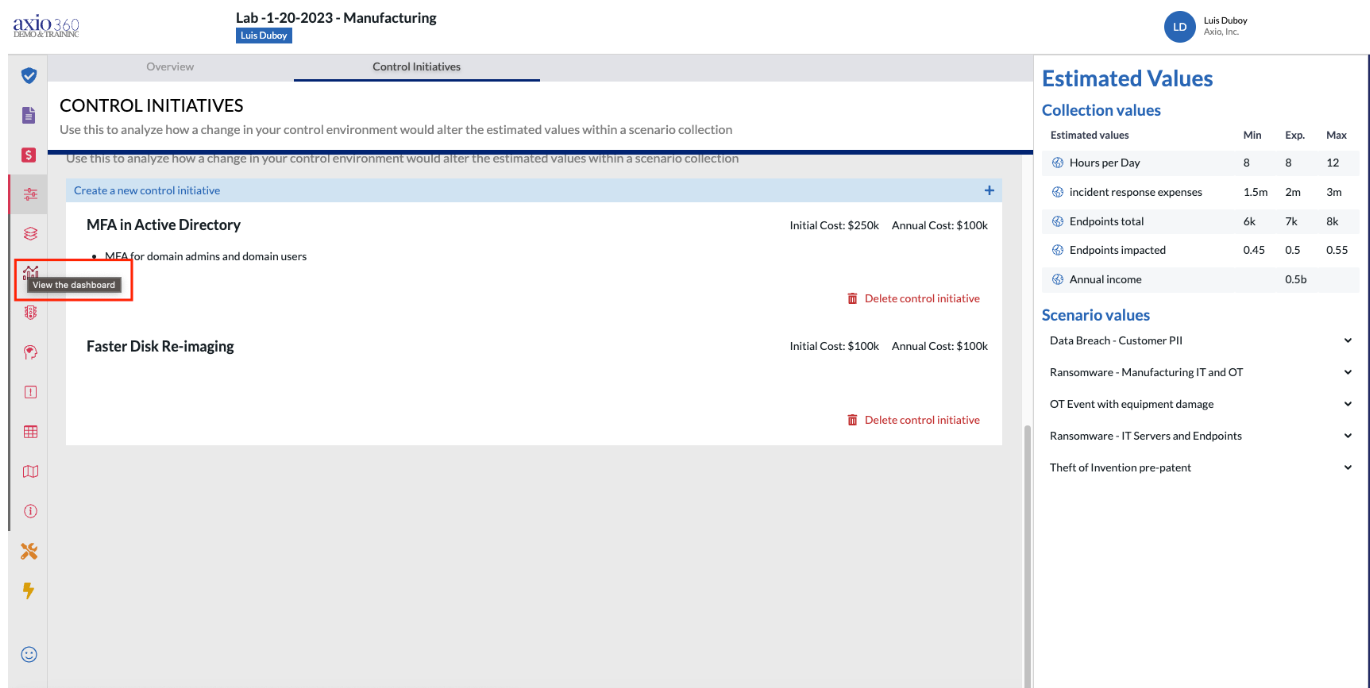Image resolution: width=1370 pixels, height=688 pixels.
Task: Click MFA for domain admins bullet text
Action: pyautogui.click(x=206, y=256)
